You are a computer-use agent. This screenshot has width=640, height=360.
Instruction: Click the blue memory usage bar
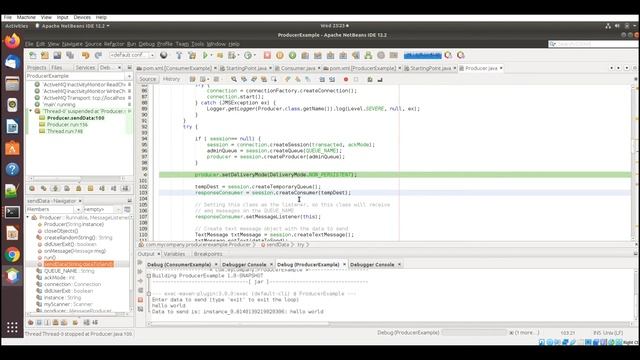click(422, 55)
